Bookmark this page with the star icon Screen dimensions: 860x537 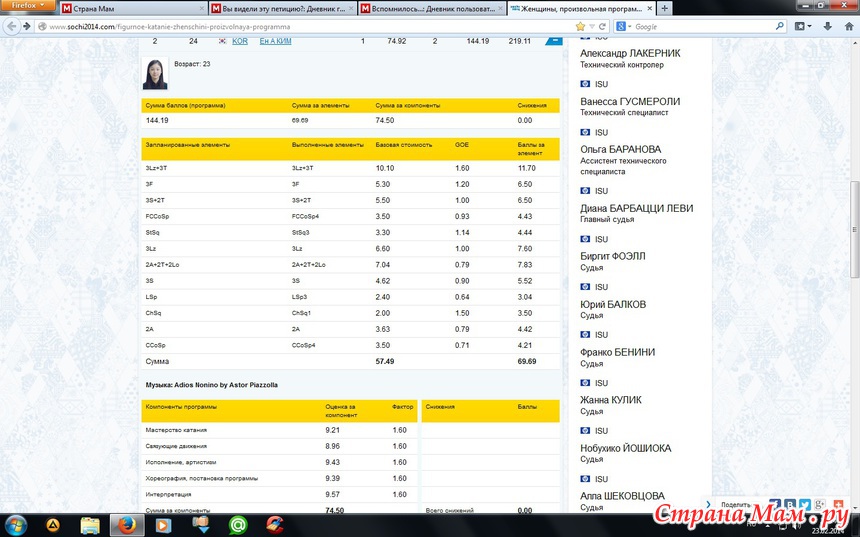point(580,26)
